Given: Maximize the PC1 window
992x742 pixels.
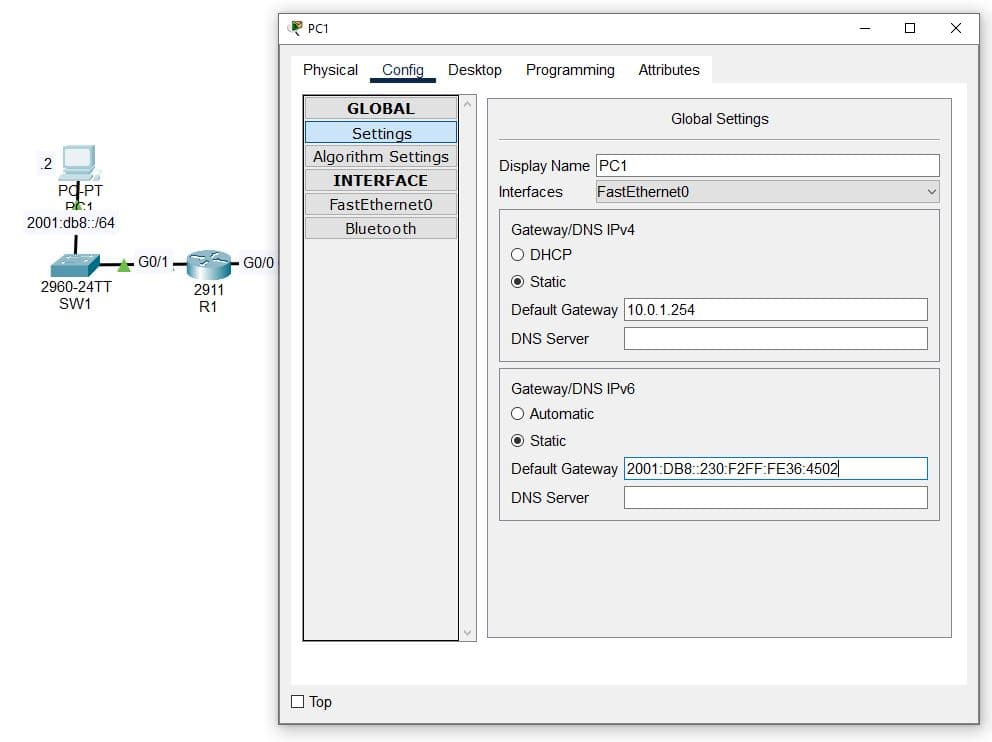Looking at the screenshot, I should 909,28.
